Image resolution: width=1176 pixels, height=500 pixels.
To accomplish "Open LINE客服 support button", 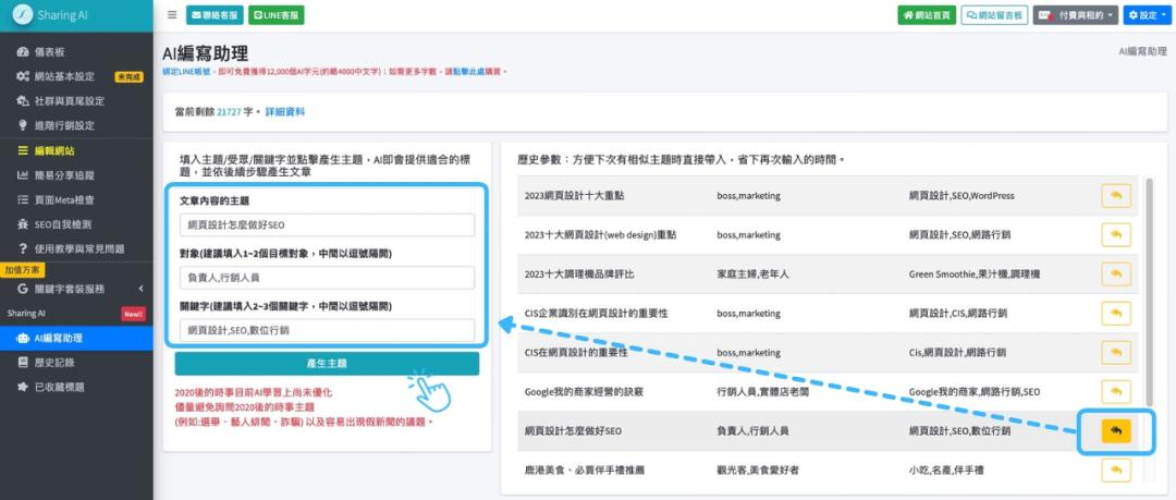I will [276, 15].
